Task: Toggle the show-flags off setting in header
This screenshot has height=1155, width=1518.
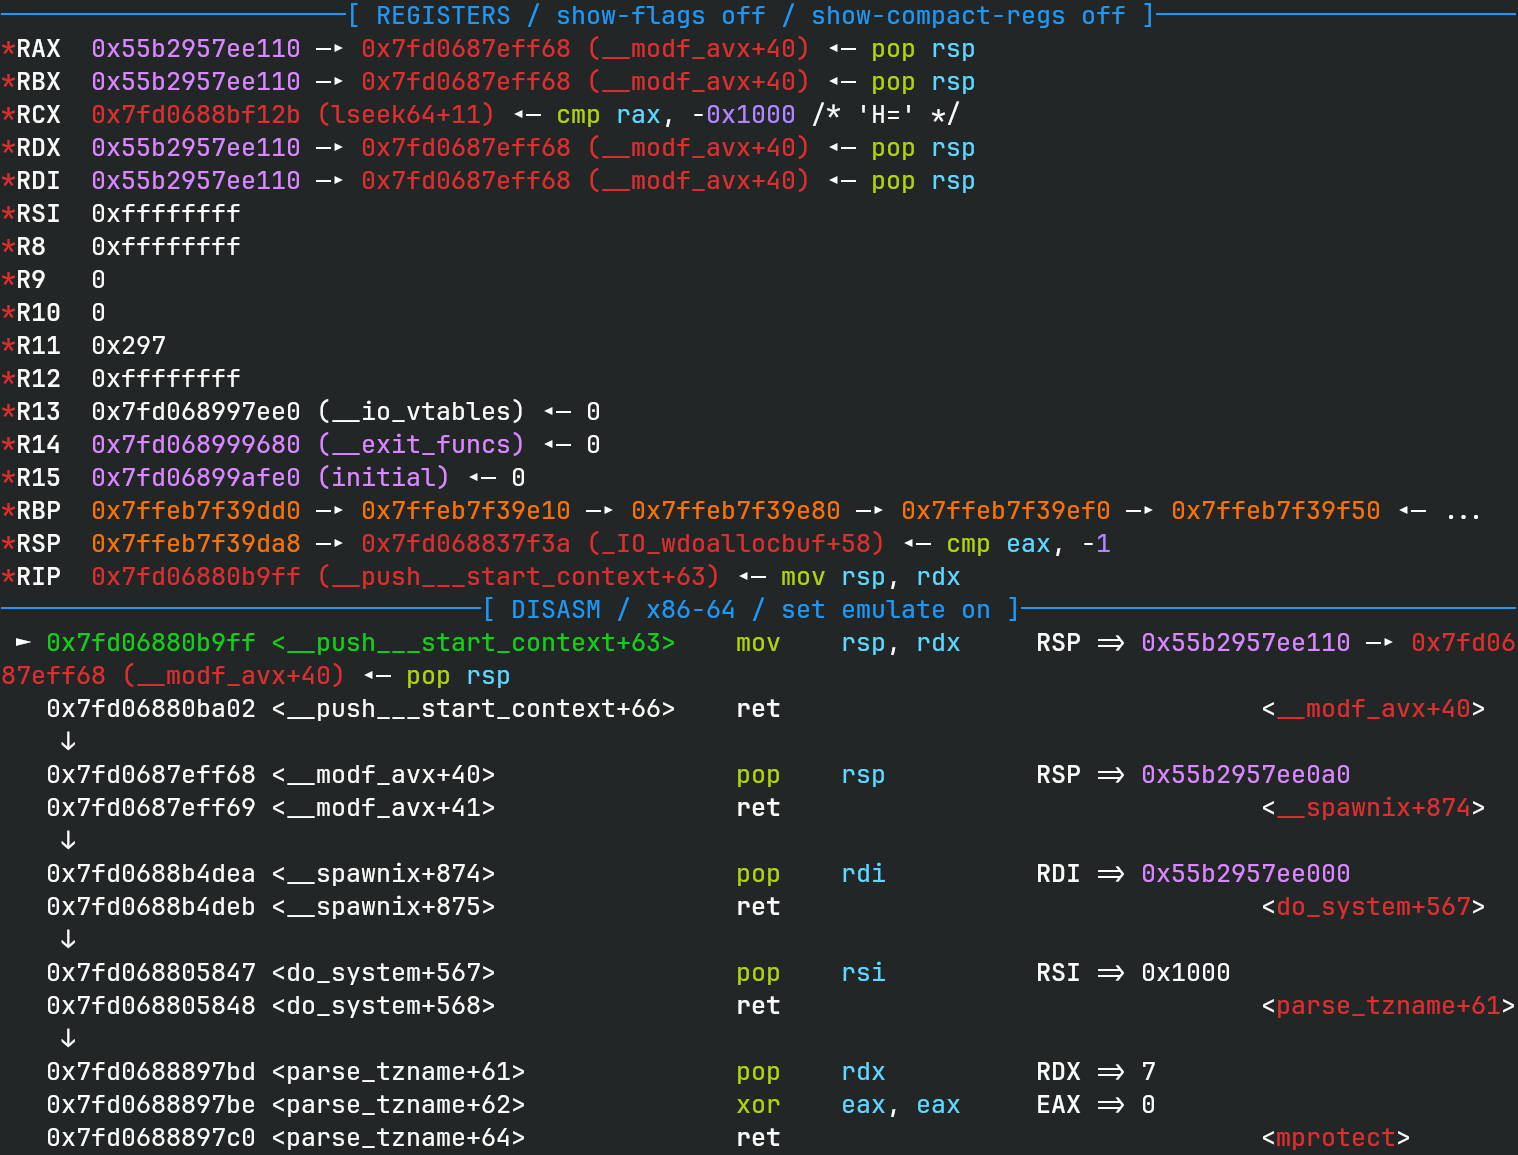Action: pos(660,16)
